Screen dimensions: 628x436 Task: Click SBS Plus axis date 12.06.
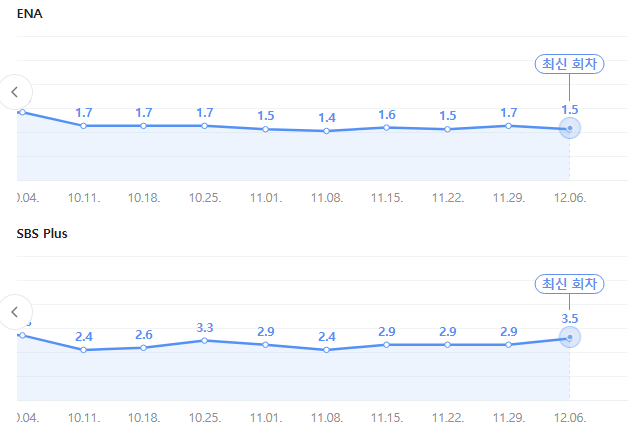[x=570, y=418]
